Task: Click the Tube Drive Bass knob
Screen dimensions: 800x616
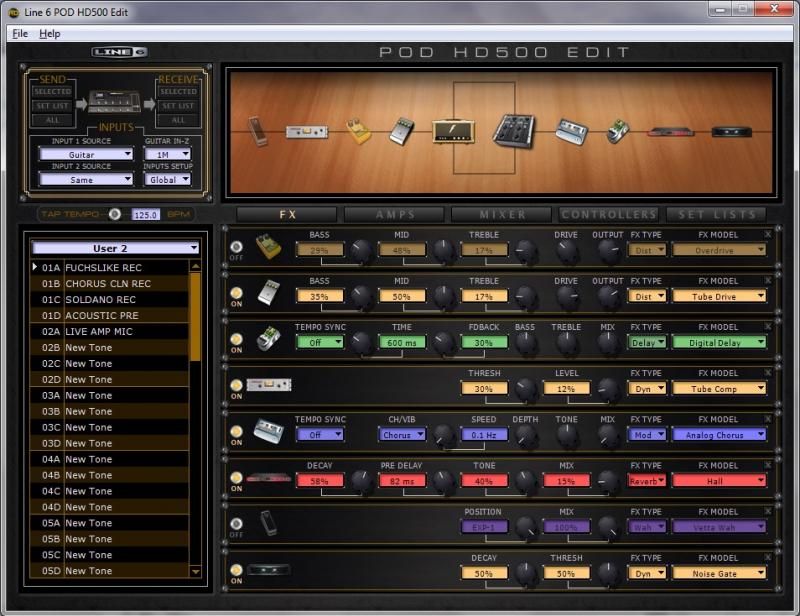Action: click(361, 297)
